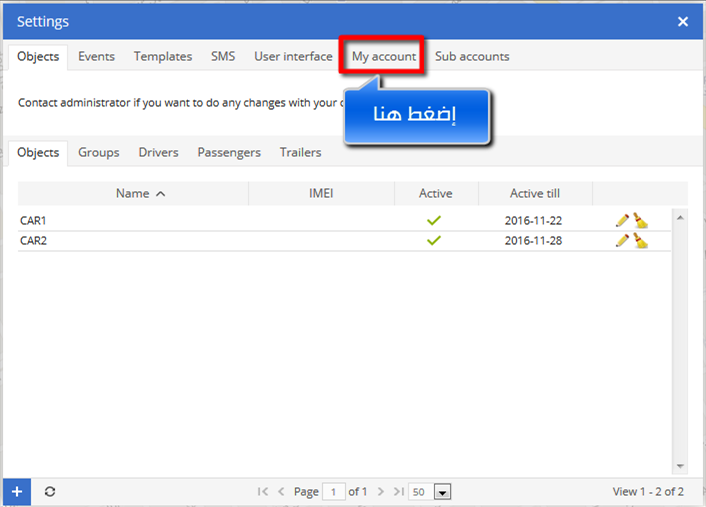706x507 pixels.
Task: Switch to the Events tab
Action: 96,57
